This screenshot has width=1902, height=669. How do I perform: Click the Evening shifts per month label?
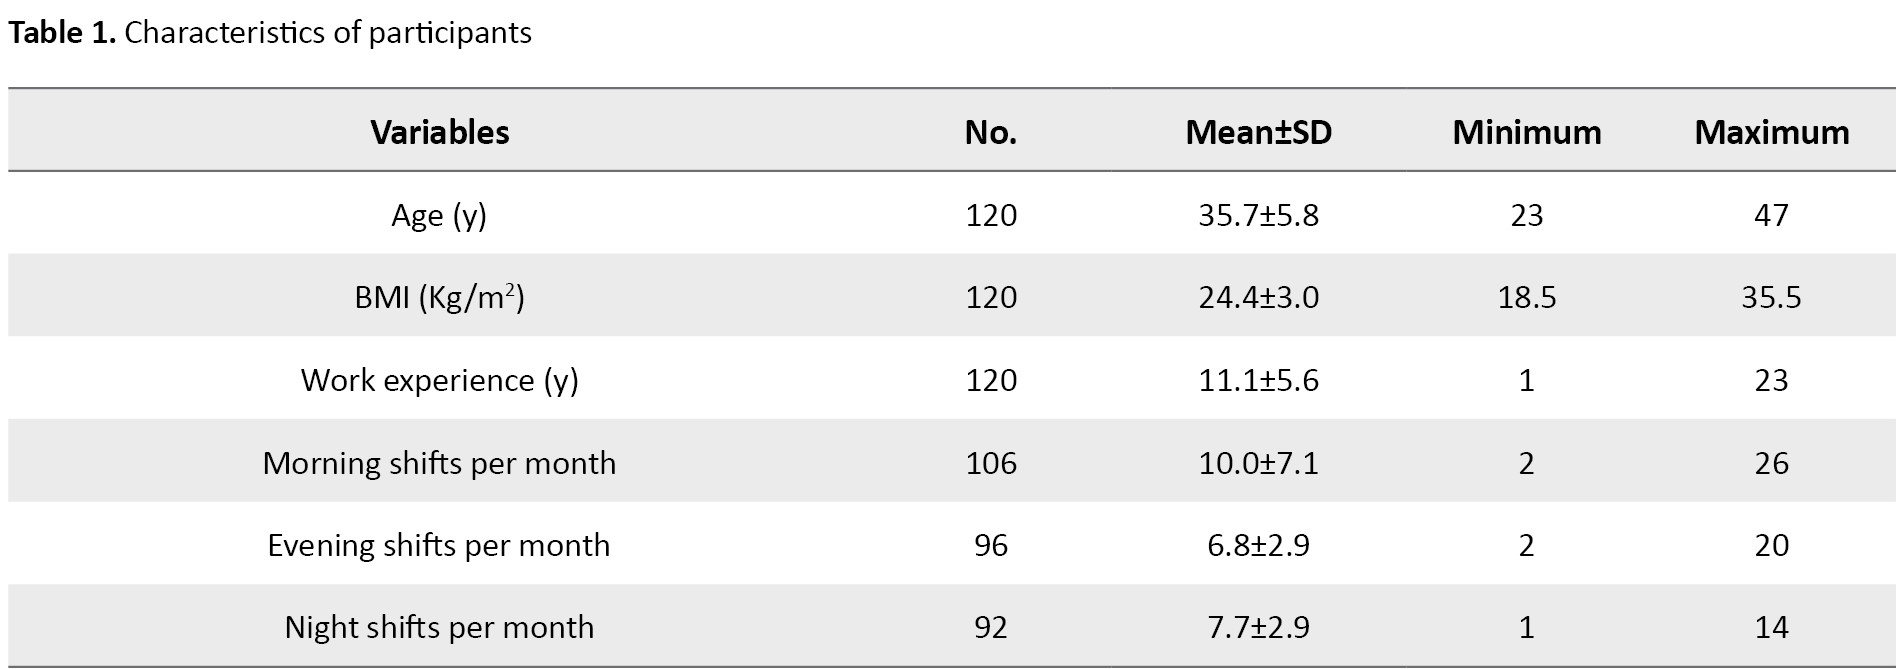point(439,545)
